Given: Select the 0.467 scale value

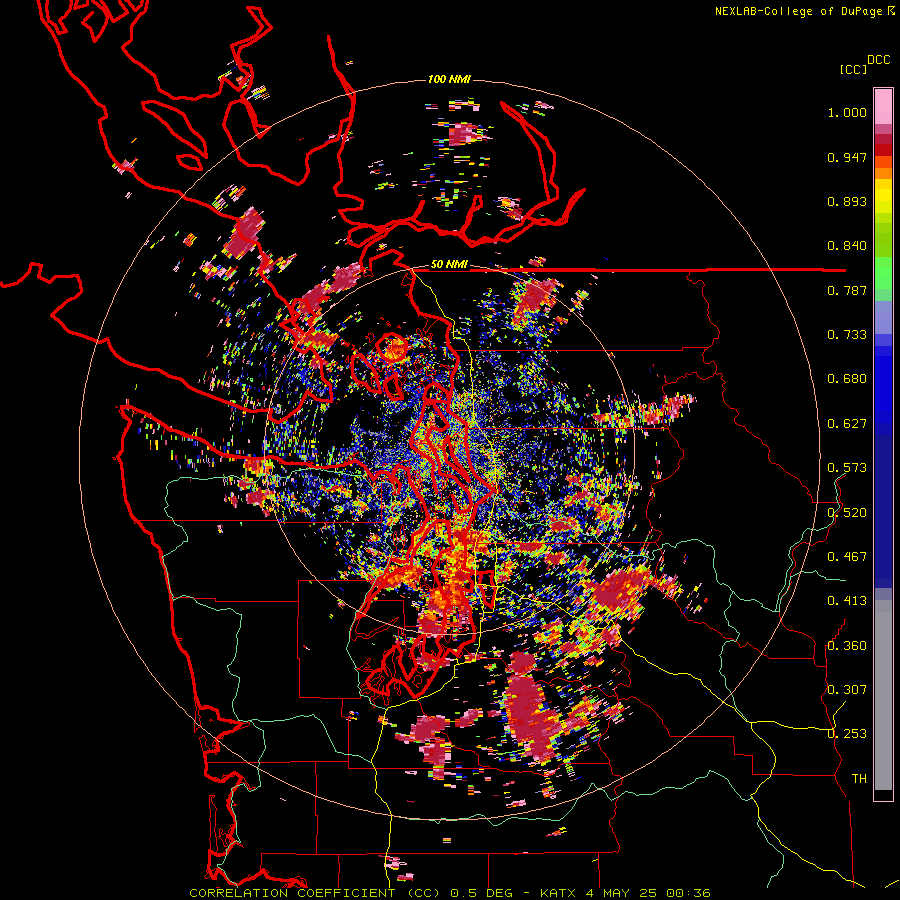Looking at the screenshot, I should [847, 557].
